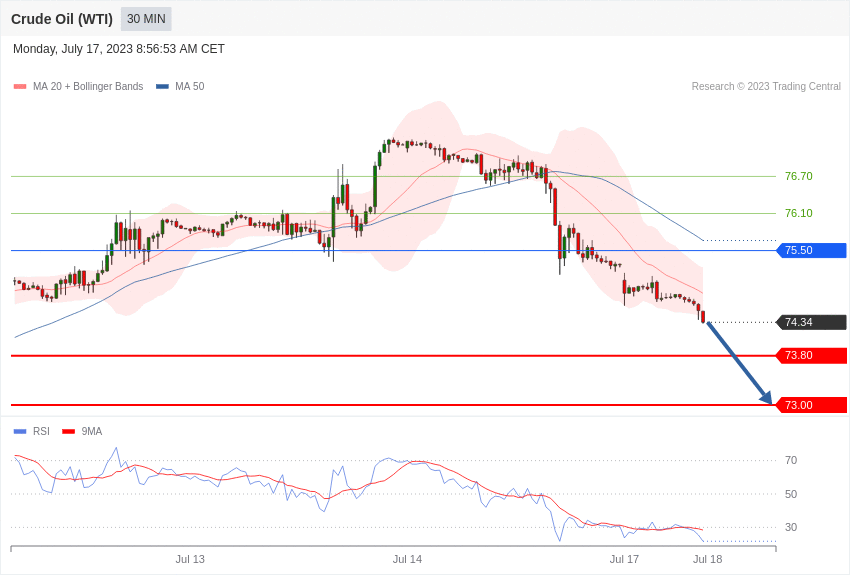The image size is (850, 576).
Task: Click the red 73.80 support price tag
Action: [812, 355]
